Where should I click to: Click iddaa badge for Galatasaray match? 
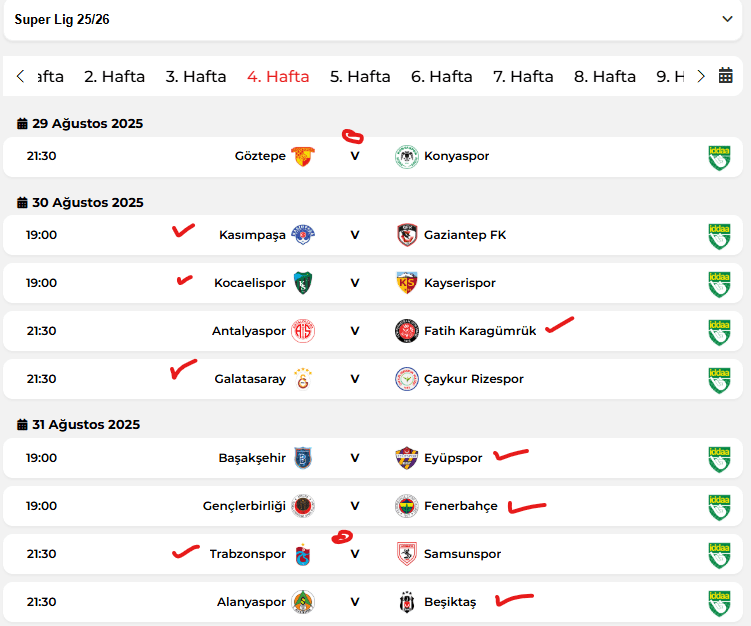(719, 380)
